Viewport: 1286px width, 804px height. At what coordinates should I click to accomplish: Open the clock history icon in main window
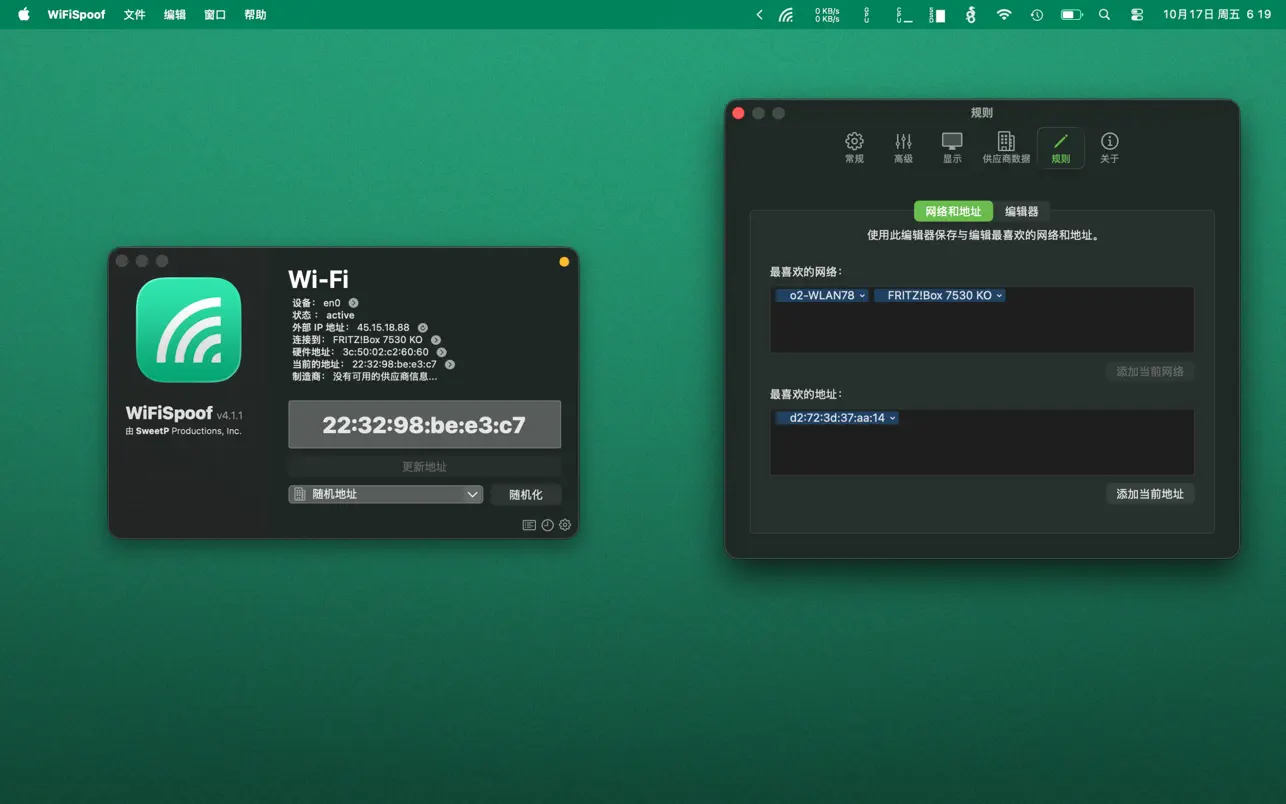[547, 525]
